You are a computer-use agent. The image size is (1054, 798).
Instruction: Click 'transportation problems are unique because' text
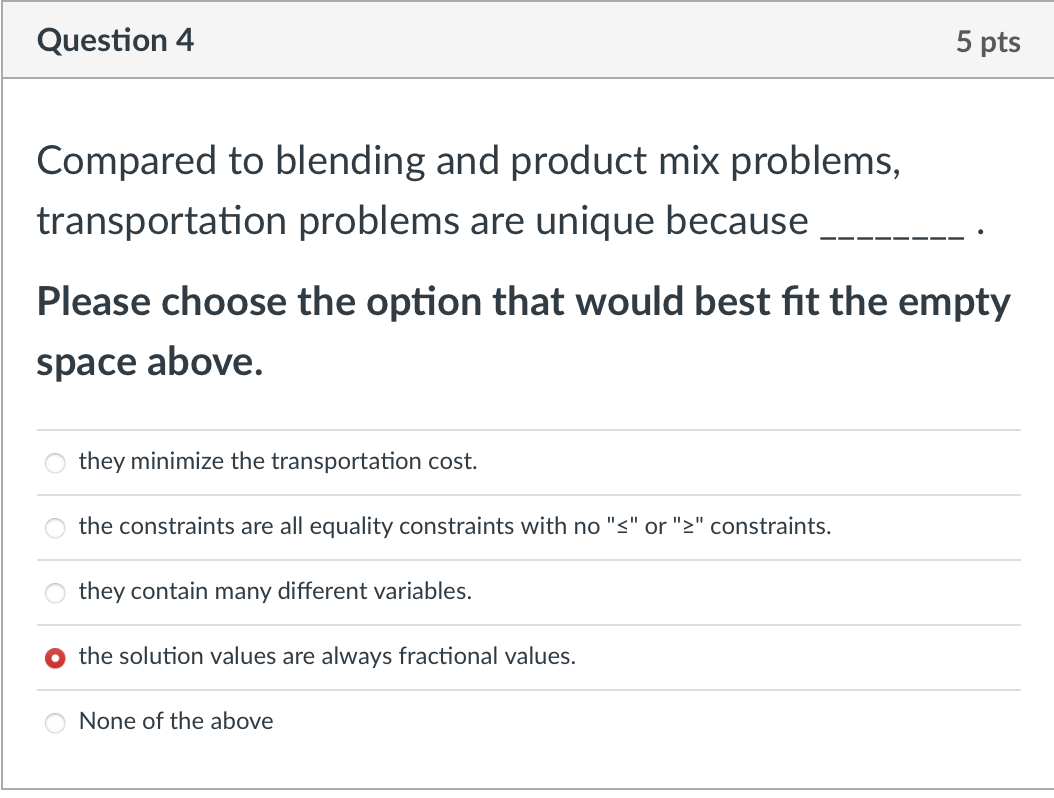coord(423,222)
